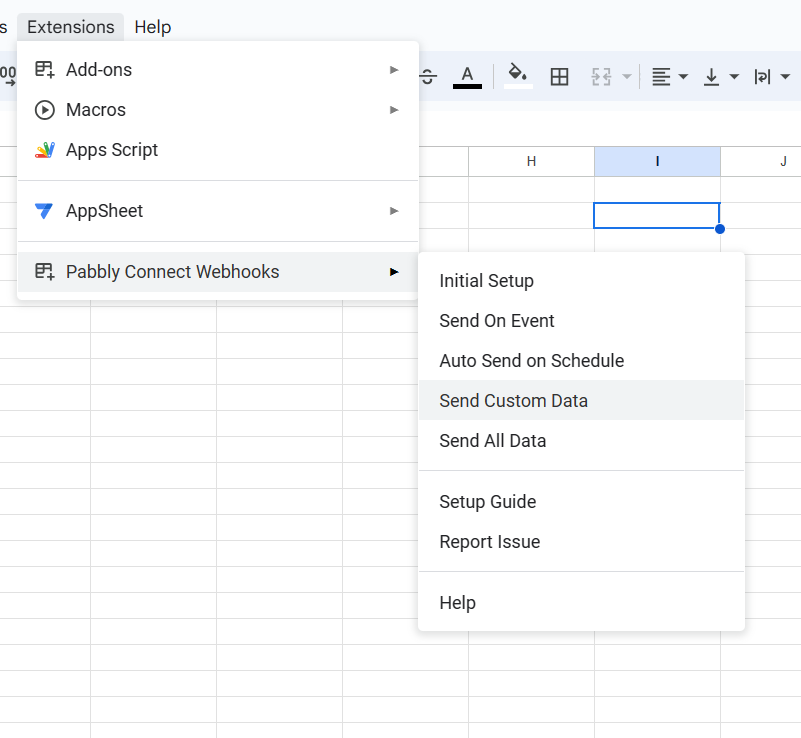Open text wrapping dropdown arrow
Screen dimensions: 801x738
(785, 77)
